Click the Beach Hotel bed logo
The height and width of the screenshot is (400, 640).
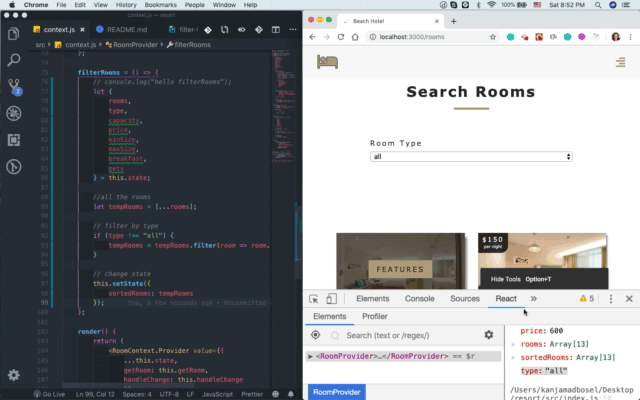pyautogui.click(x=327, y=62)
